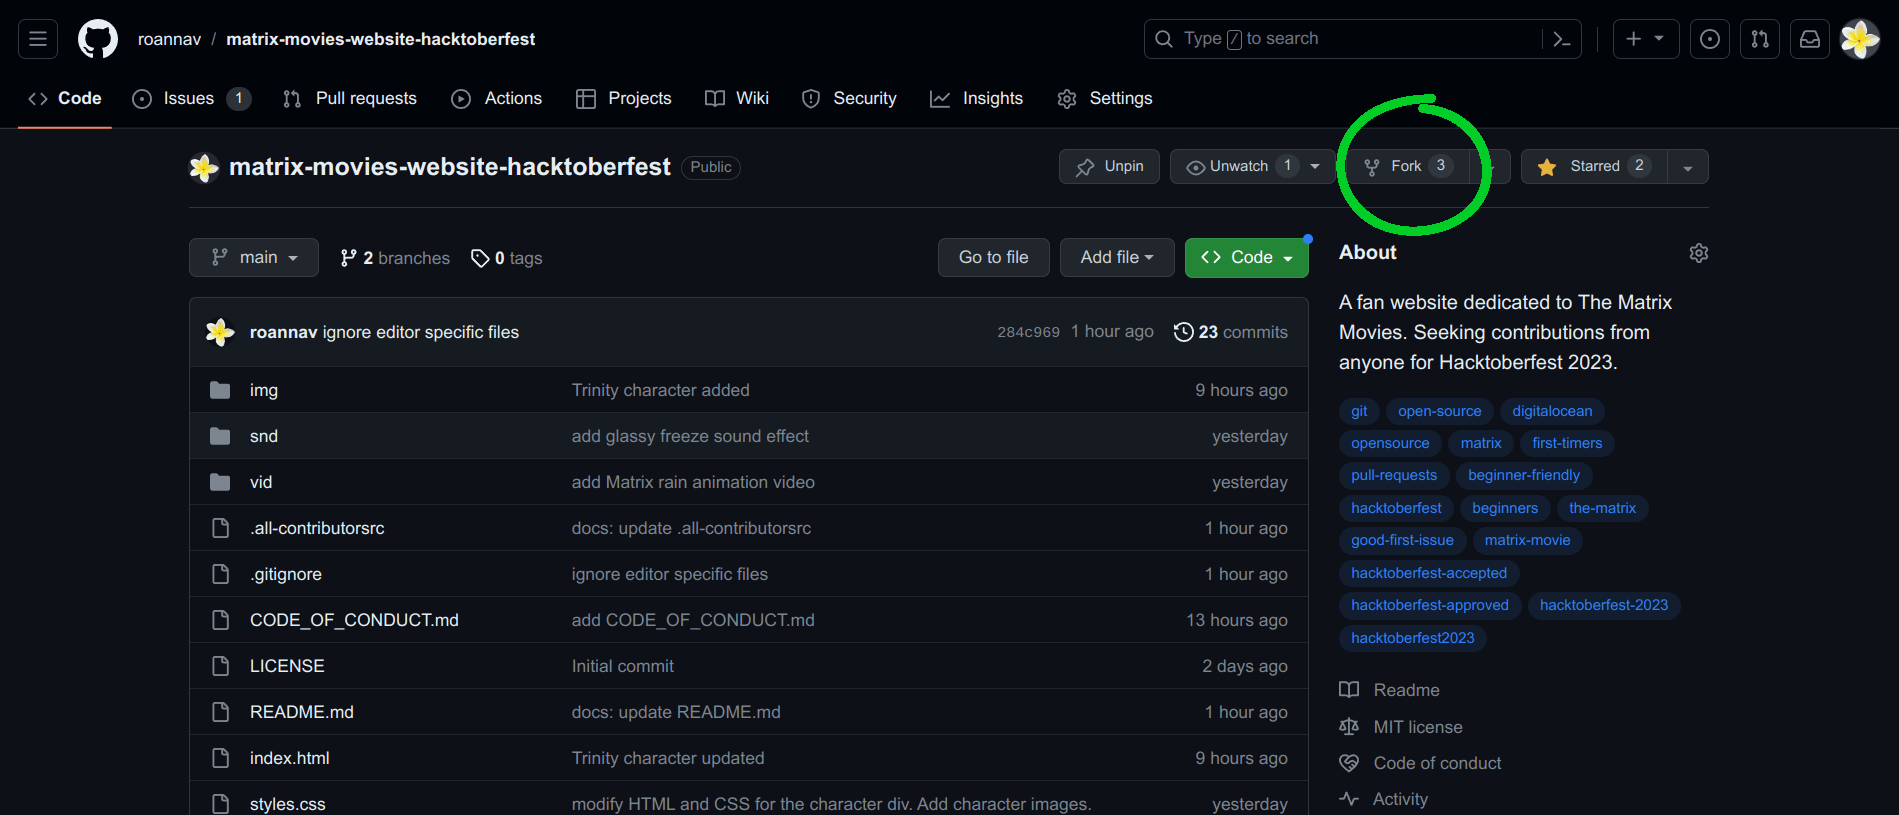Open README.md file
Screen dimensions: 1899x815
(302, 712)
